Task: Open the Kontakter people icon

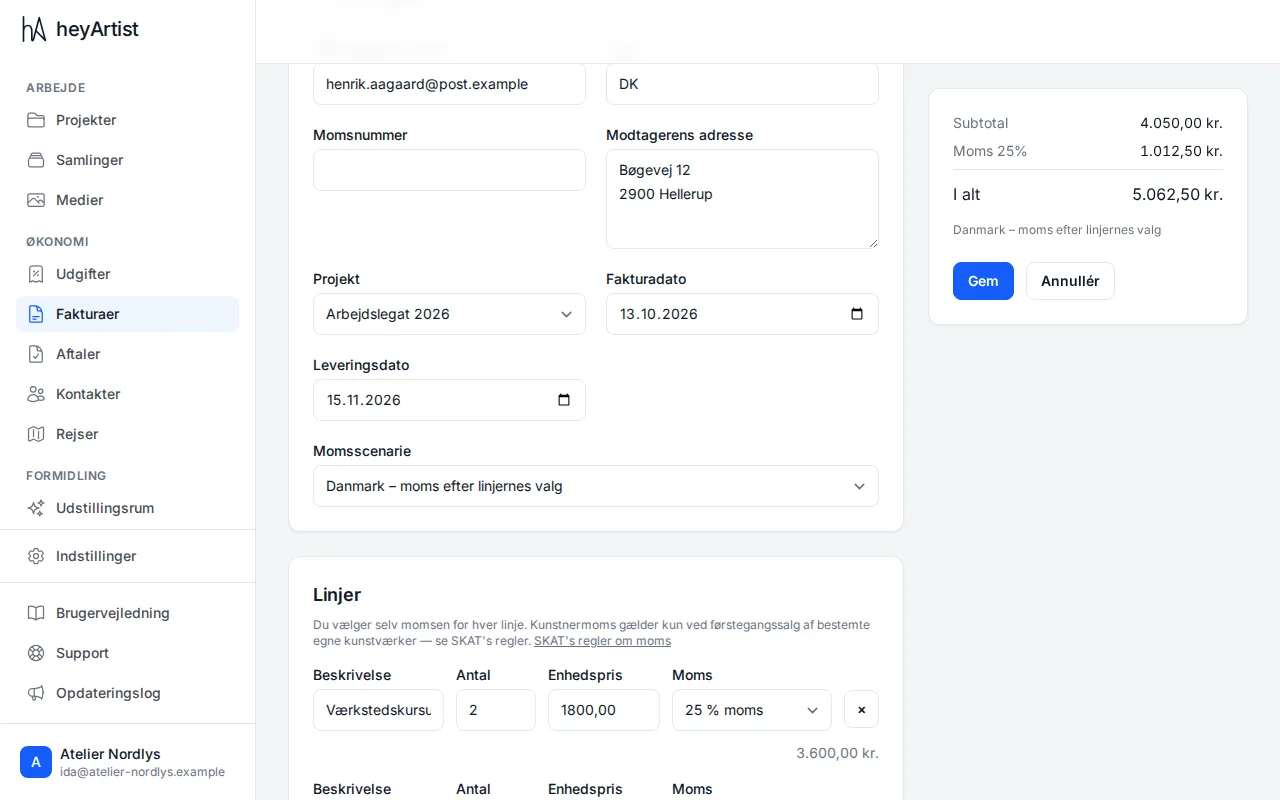Action: [36, 394]
